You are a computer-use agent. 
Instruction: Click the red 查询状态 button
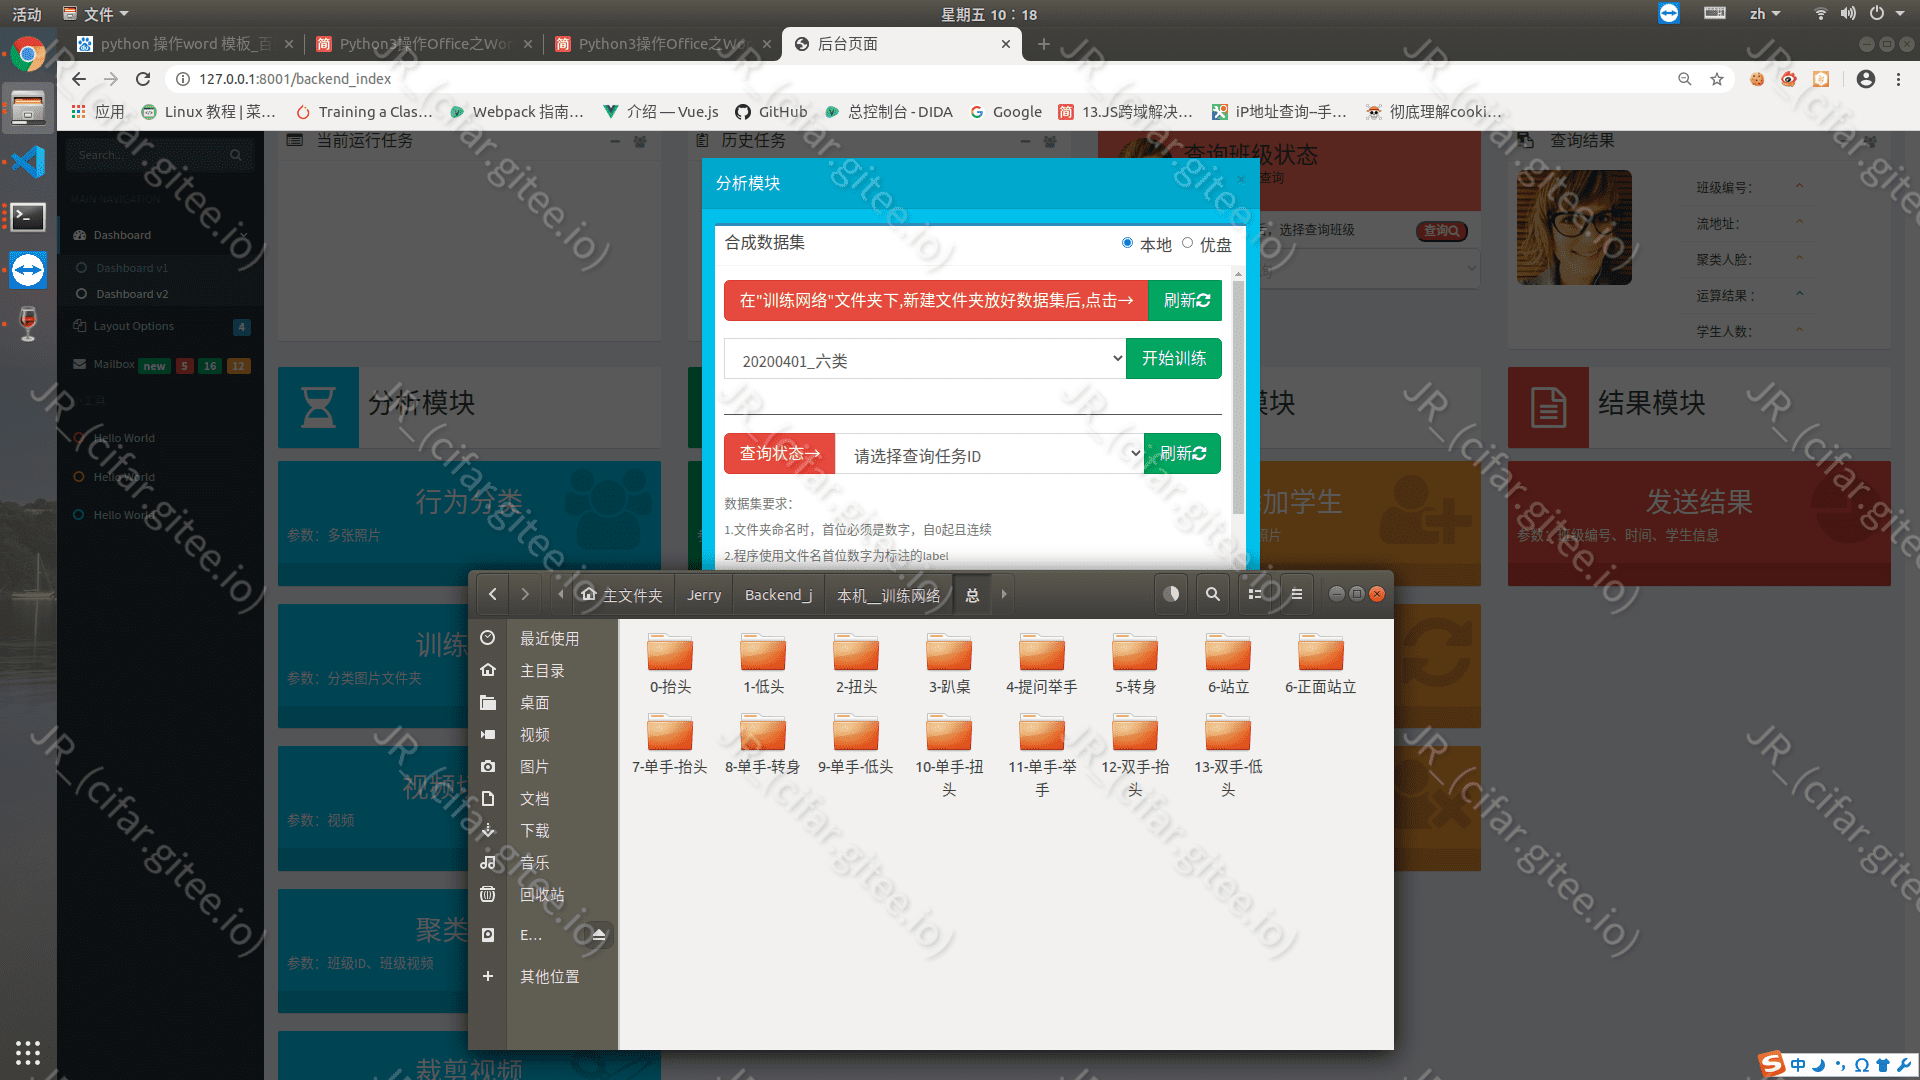pyautogui.click(x=779, y=454)
